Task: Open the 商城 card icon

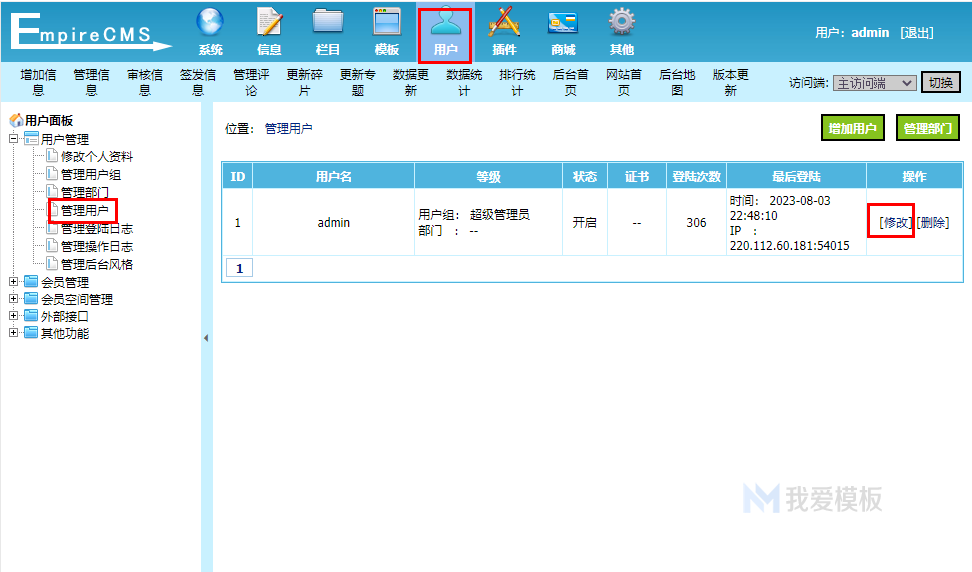Action: (563, 23)
